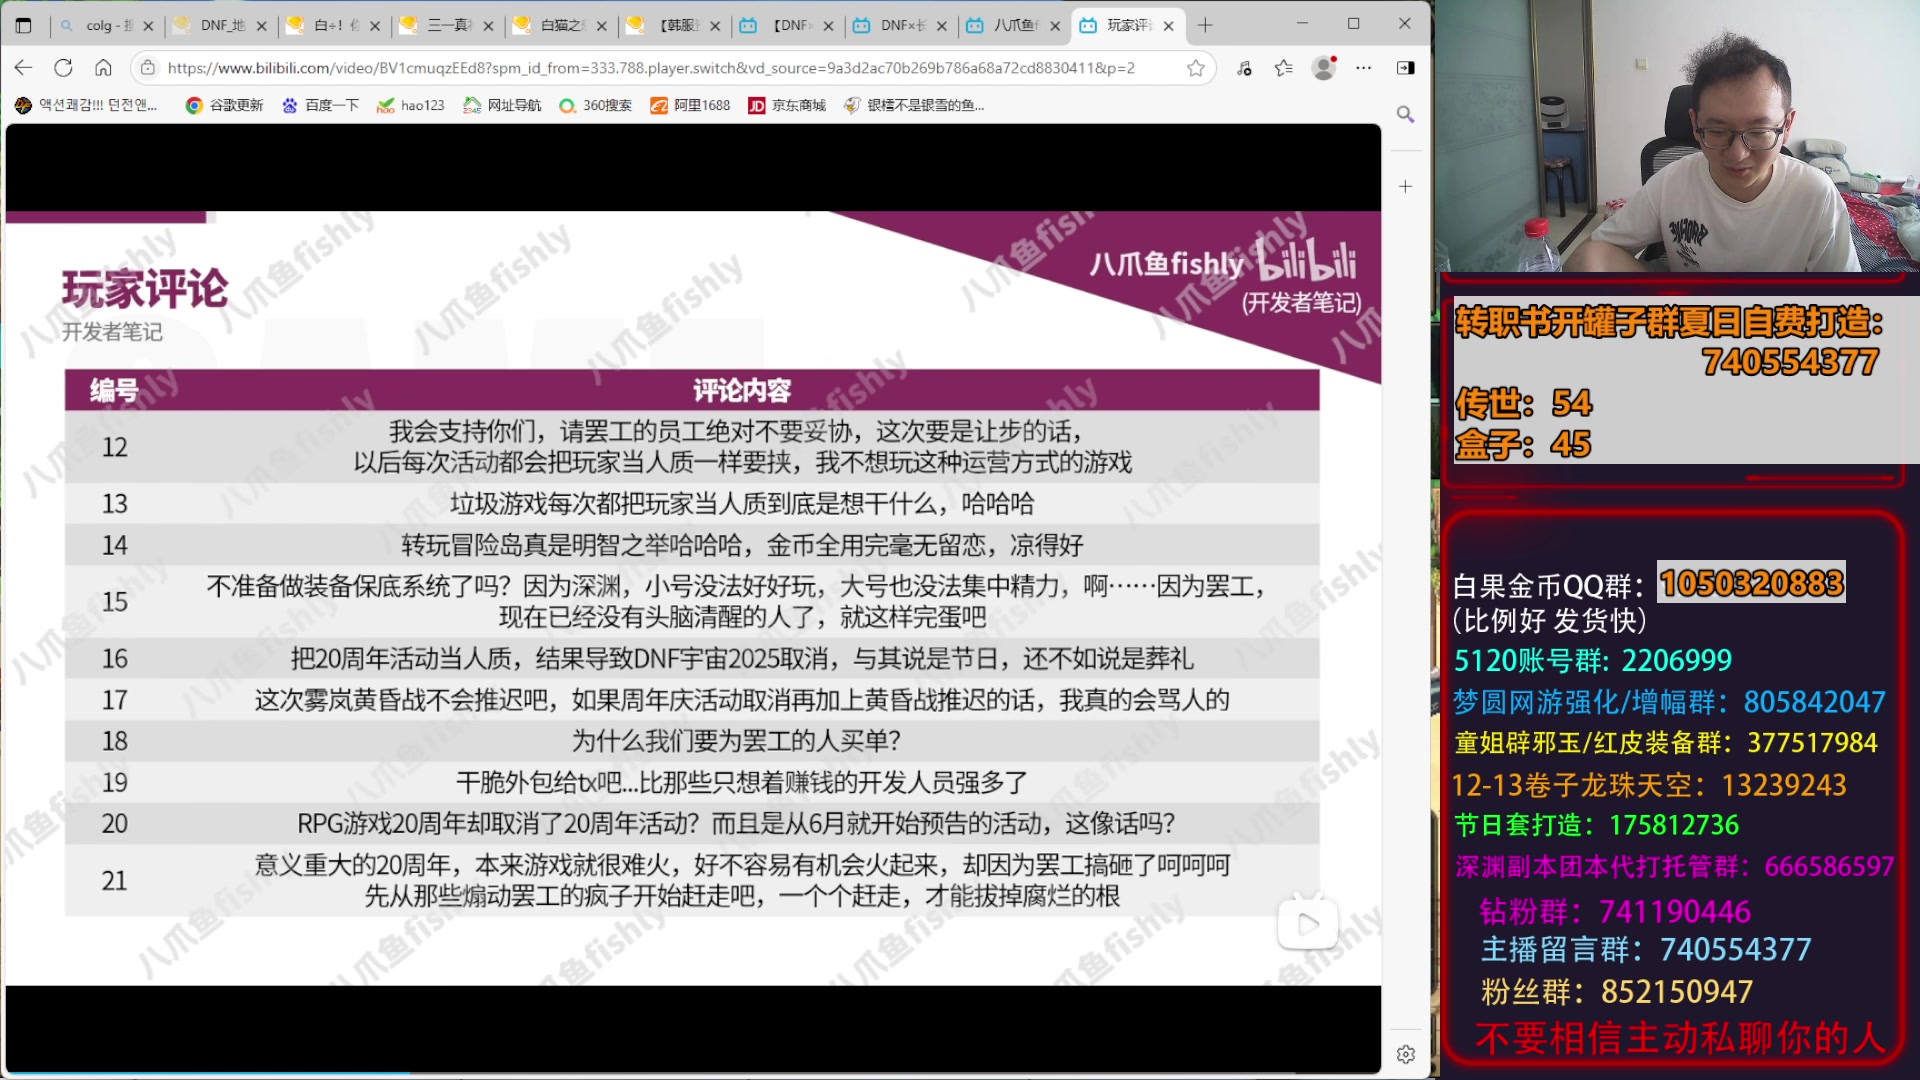Open the browser settings and more menu

click(1364, 68)
